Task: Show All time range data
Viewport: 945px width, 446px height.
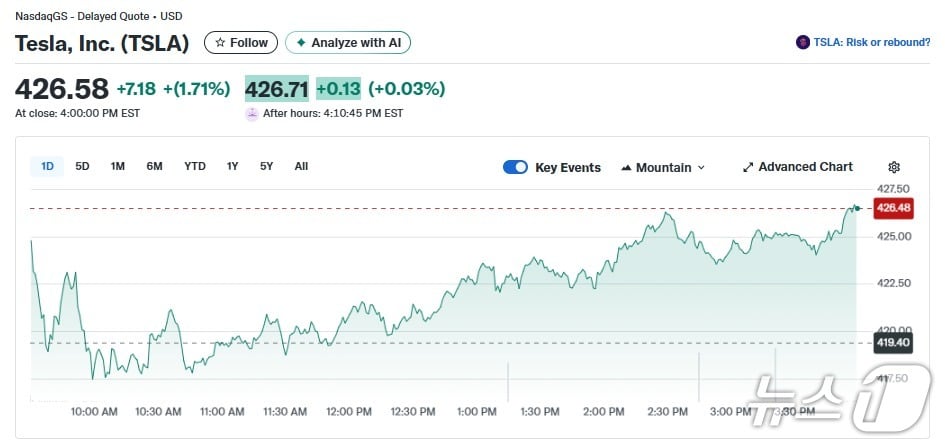Action: tap(301, 166)
